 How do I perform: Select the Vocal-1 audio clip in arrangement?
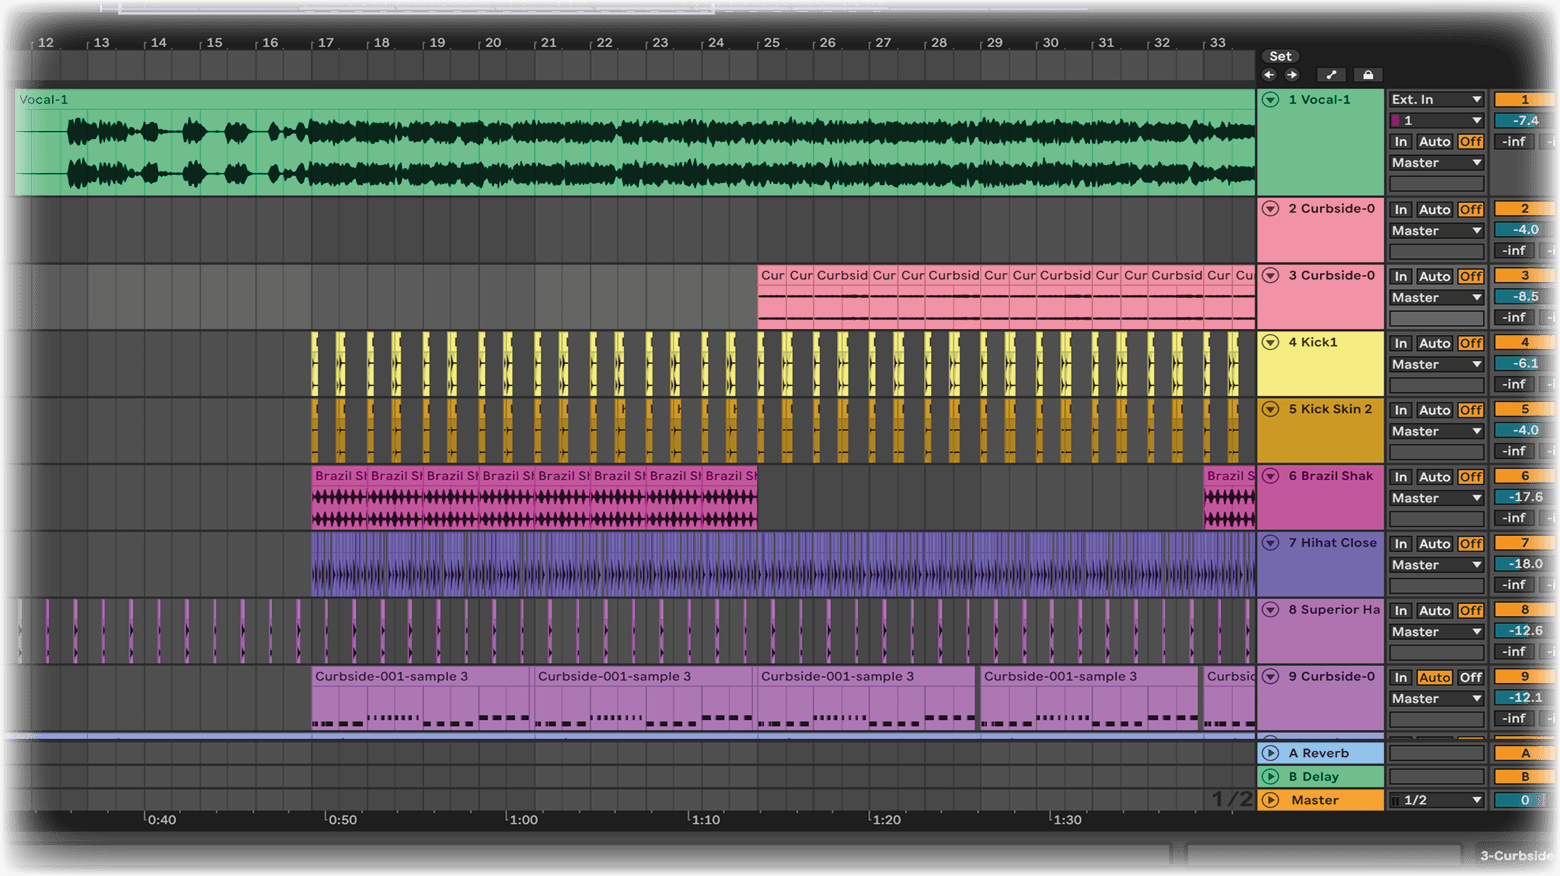pyautogui.click(x=600, y=99)
